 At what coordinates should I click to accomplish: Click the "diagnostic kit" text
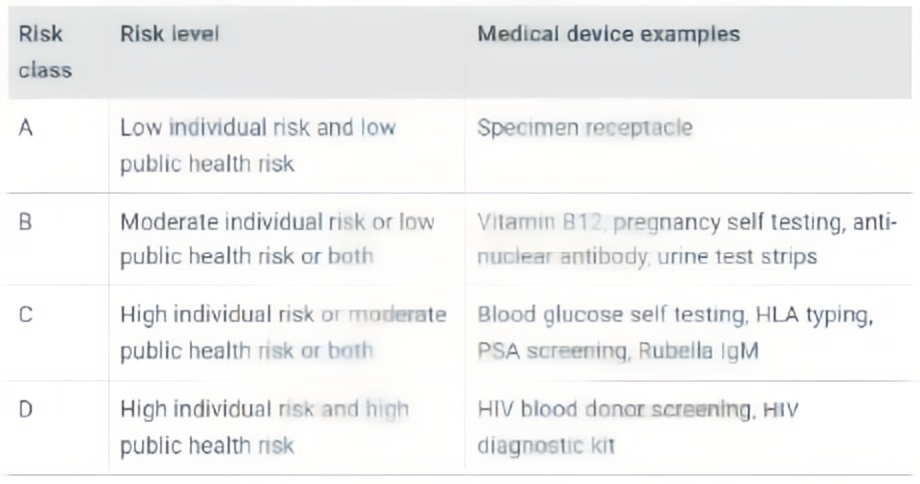[546, 444]
